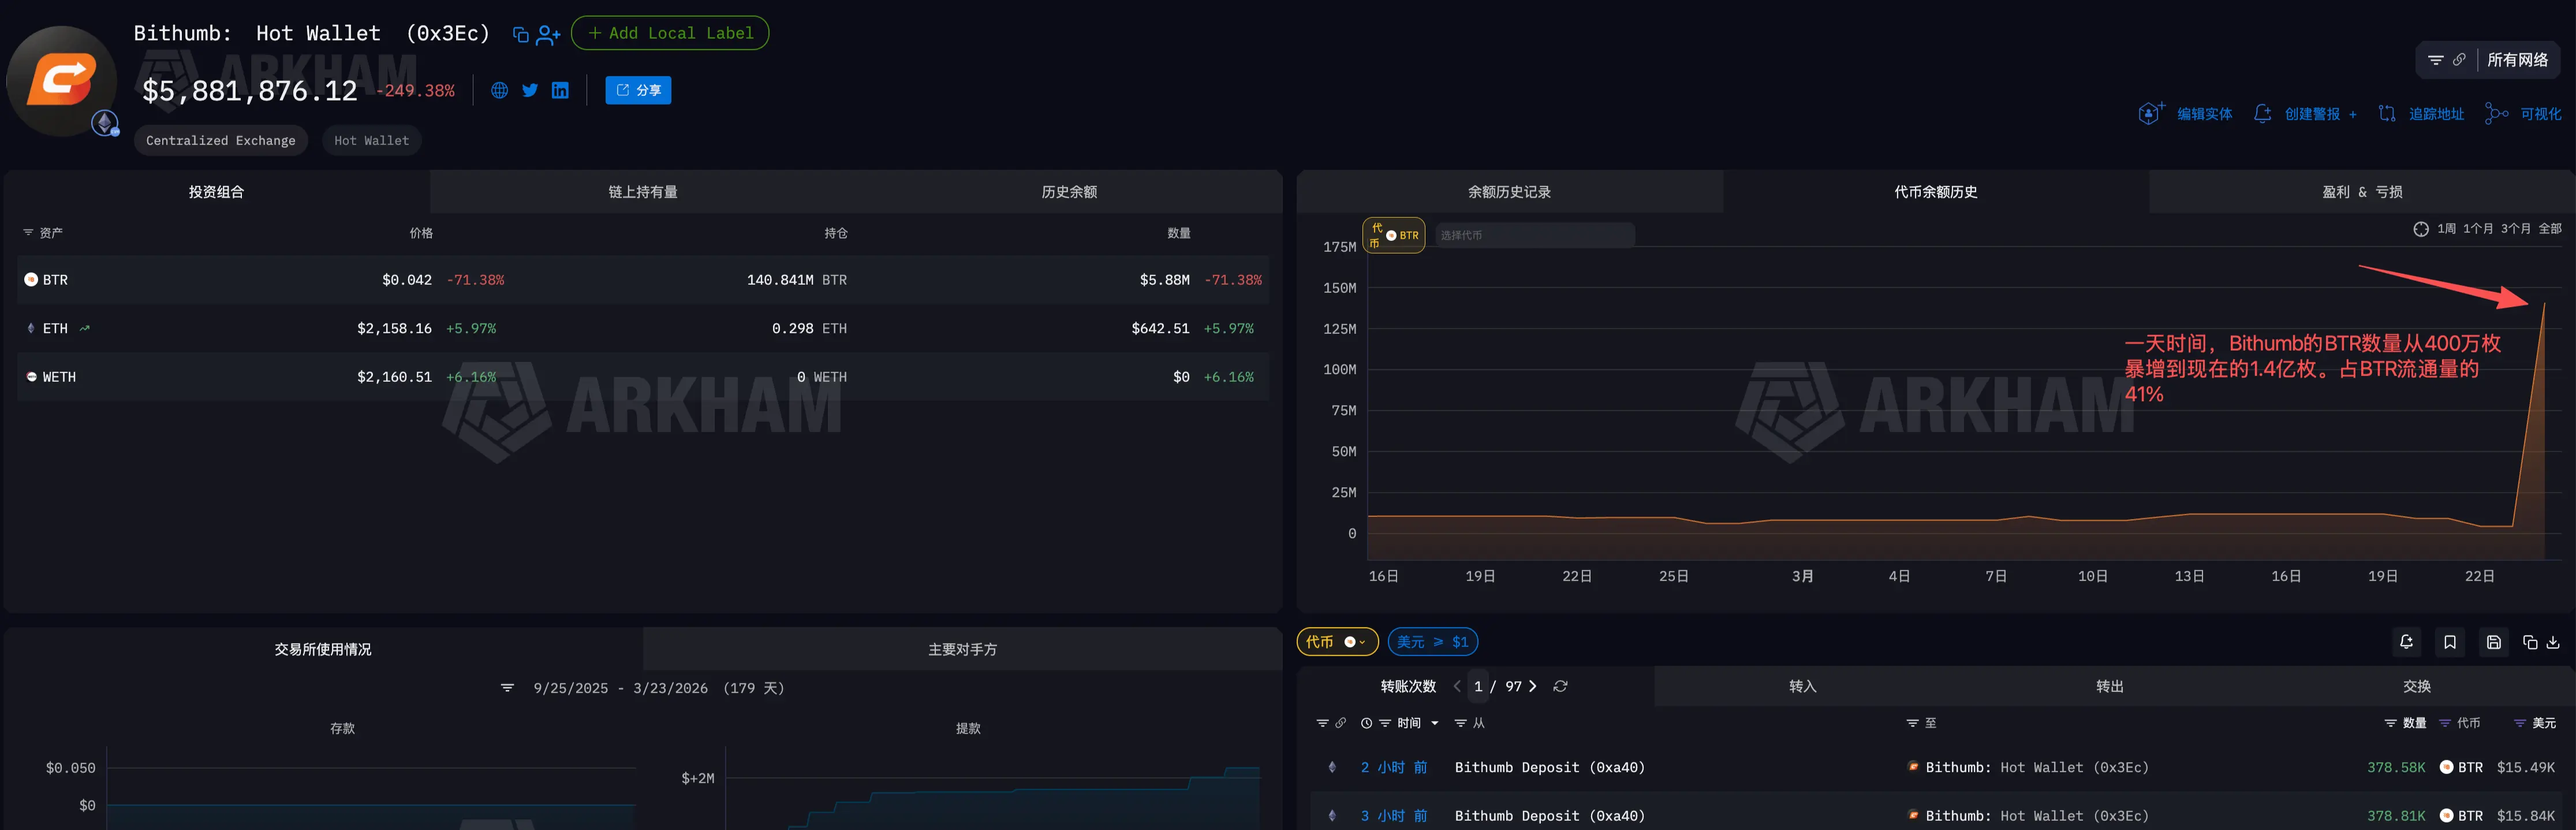2576x830 pixels.
Task: Click the download icon above transfers
Action: coord(2553,642)
